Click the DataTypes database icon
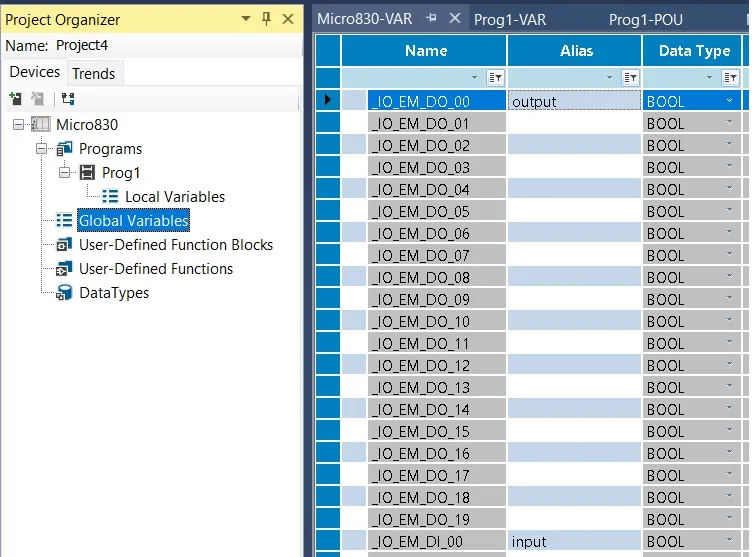The height and width of the screenshot is (557, 752). 64,293
